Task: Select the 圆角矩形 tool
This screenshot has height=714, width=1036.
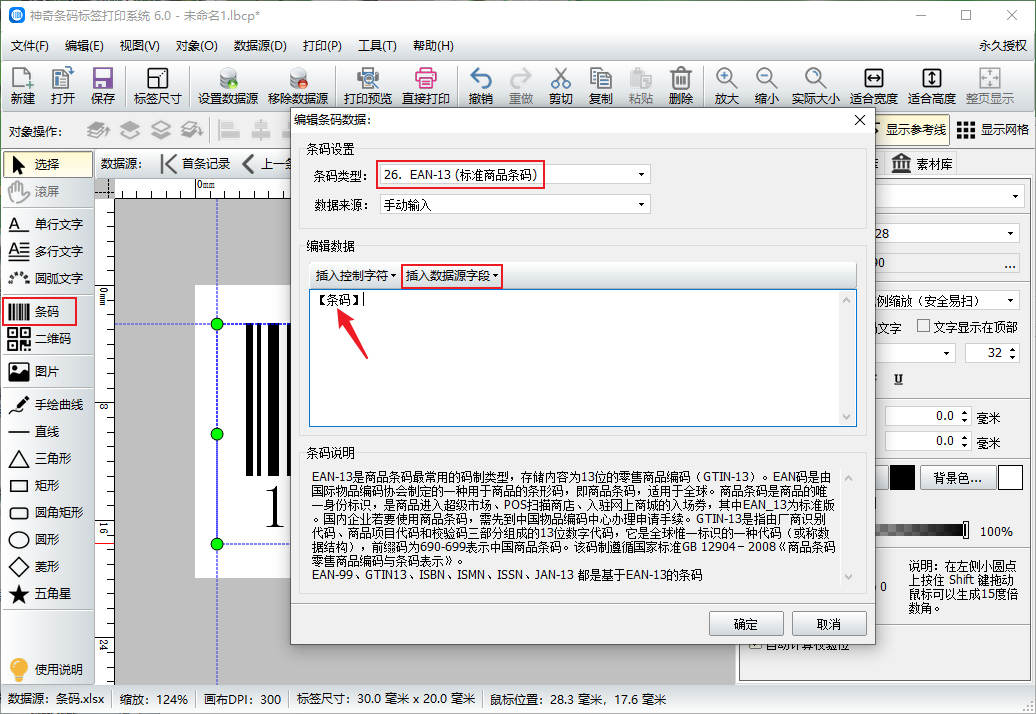Action: tap(48, 513)
